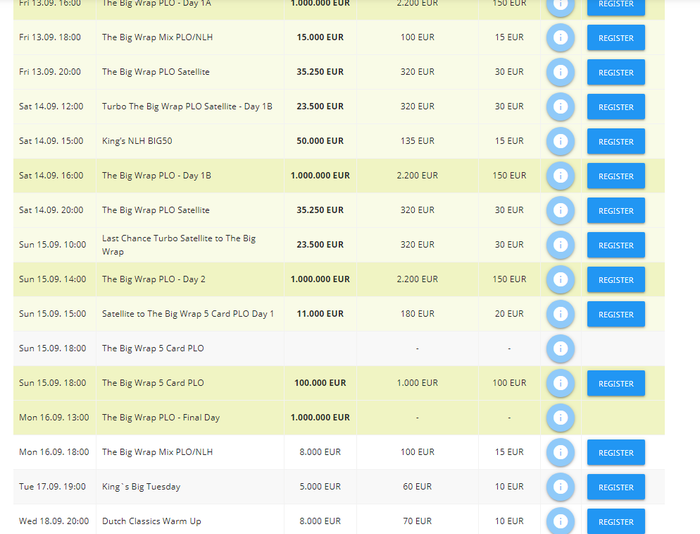The height and width of the screenshot is (534, 700).
Task: Click the '100 EUR' fee in 5 Card PLO row
Action: [509, 383]
